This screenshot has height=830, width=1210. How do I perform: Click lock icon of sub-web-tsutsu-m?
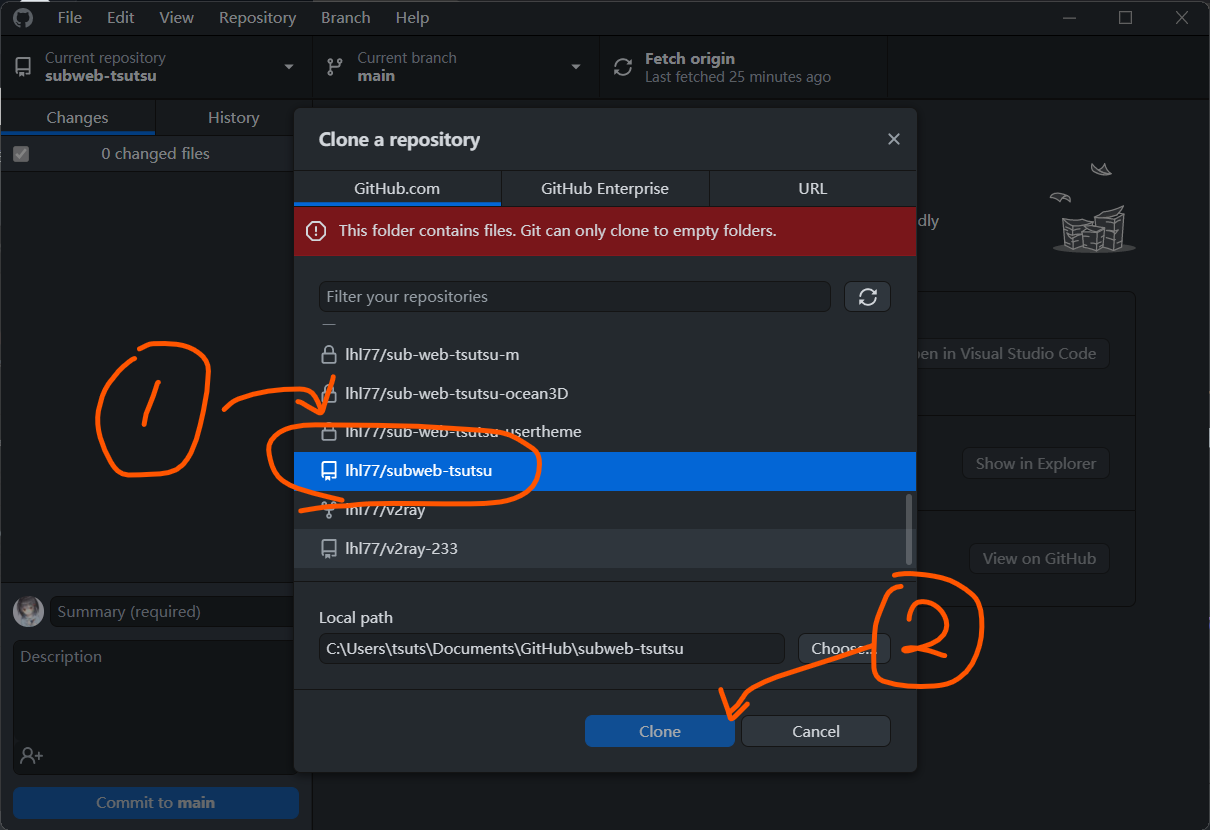[328, 355]
